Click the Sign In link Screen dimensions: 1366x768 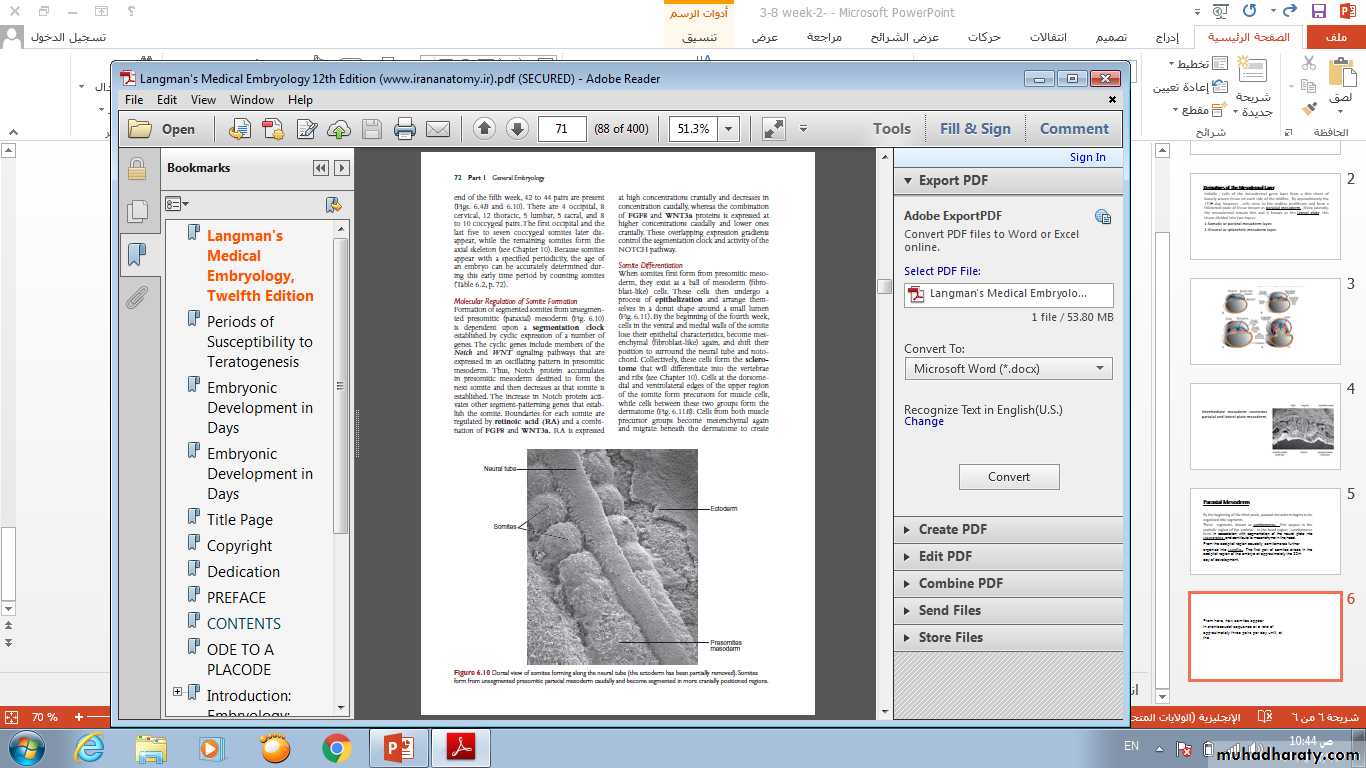click(x=1087, y=157)
